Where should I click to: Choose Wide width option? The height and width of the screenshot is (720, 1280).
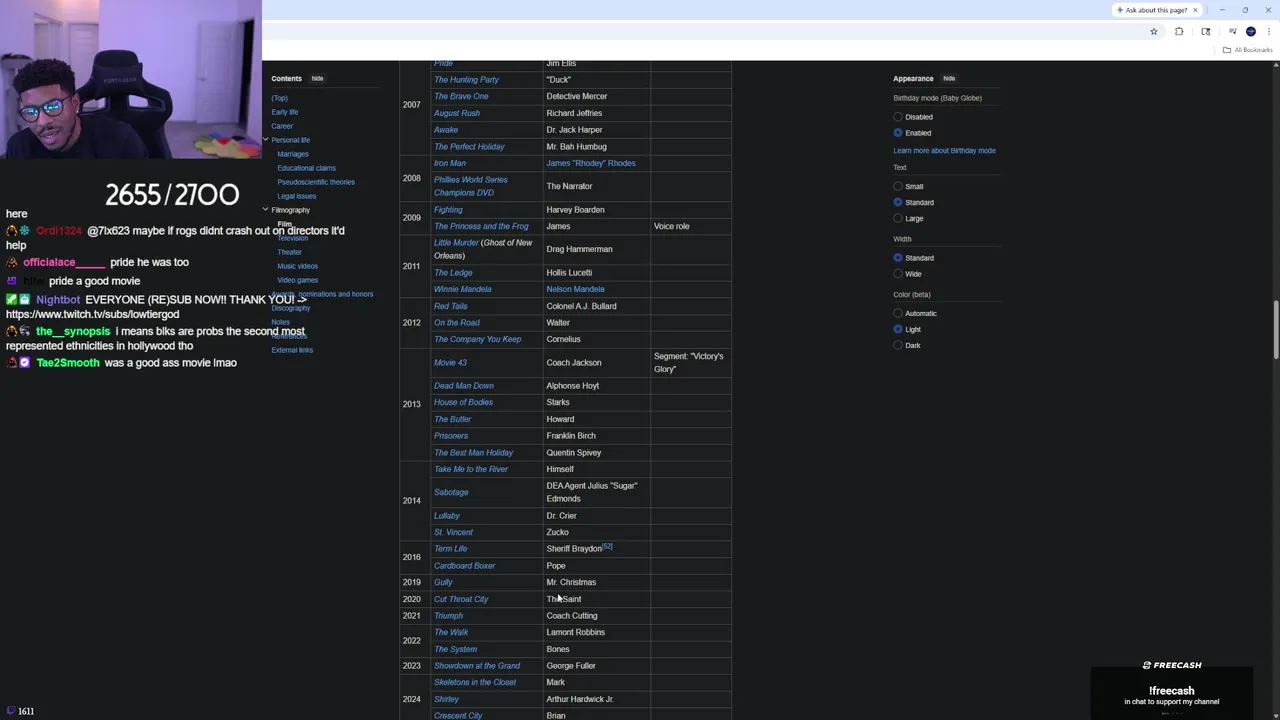tap(898, 274)
